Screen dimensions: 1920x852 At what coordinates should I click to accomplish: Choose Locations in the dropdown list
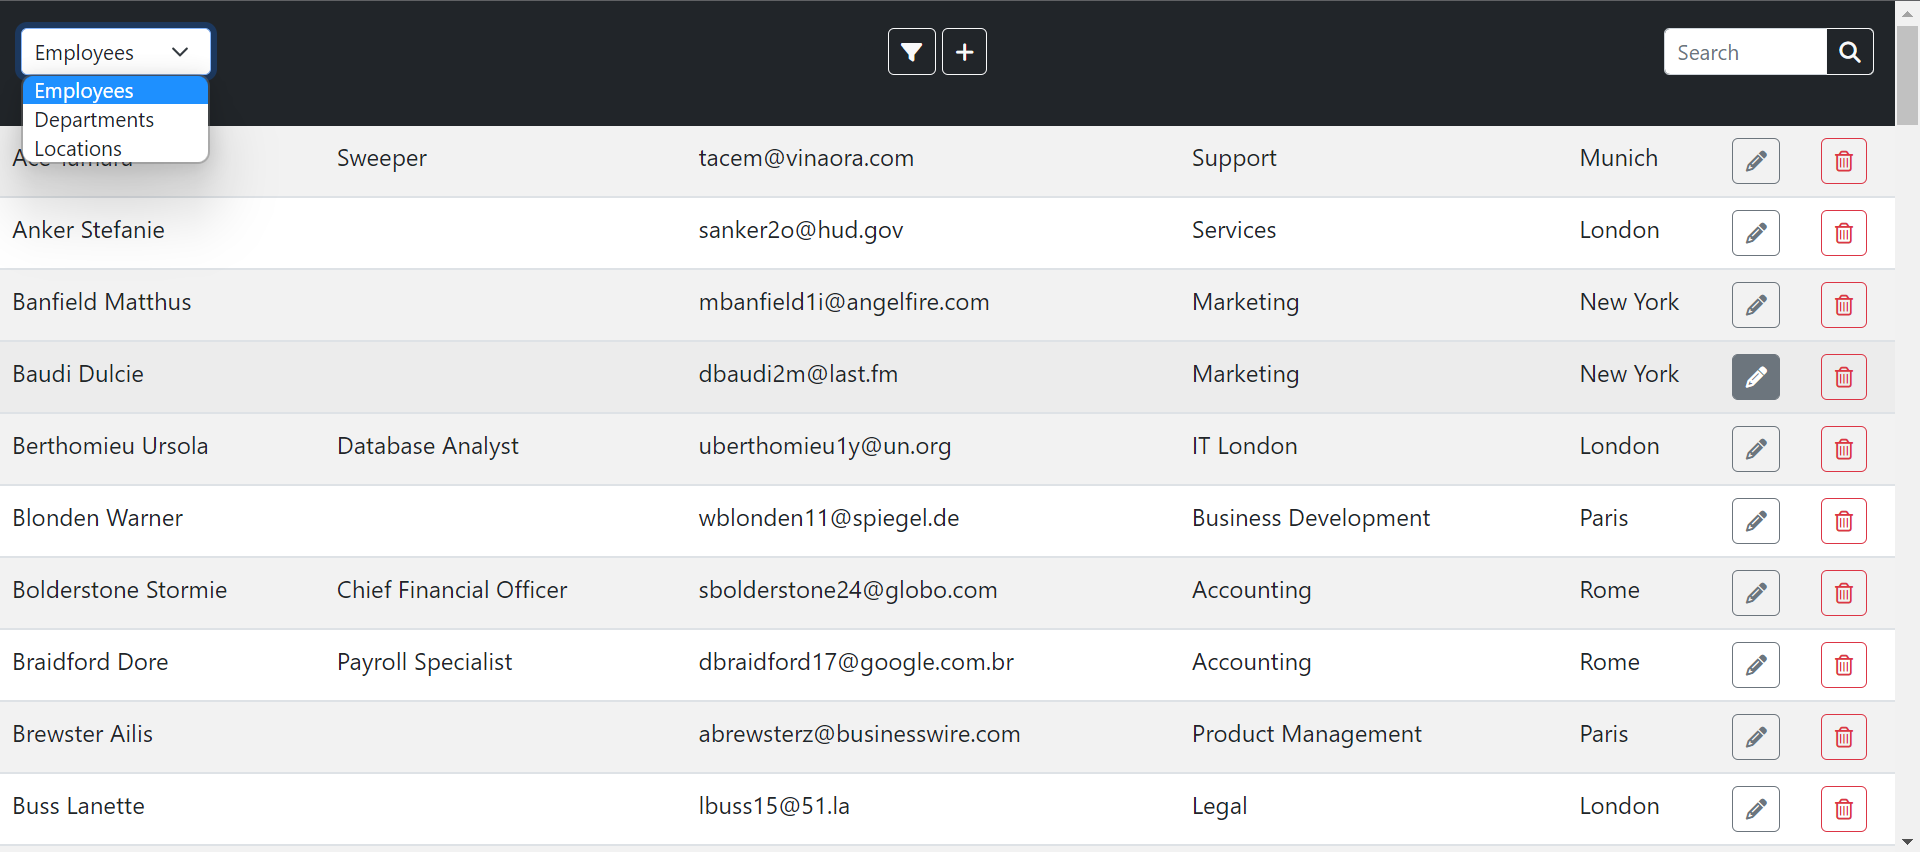78,149
